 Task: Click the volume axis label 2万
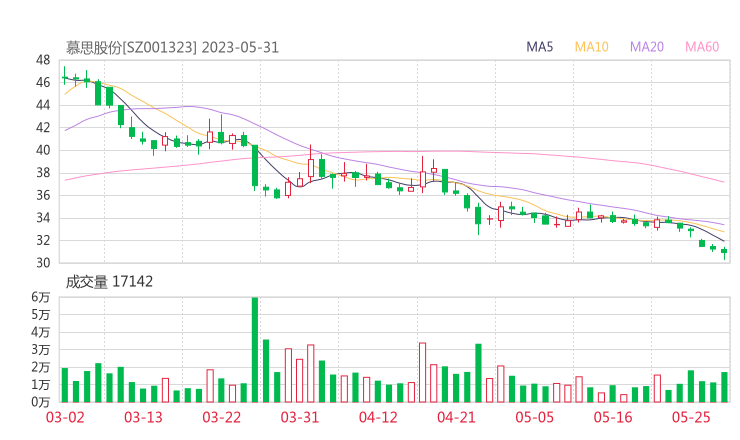click(x=41, y=367)
